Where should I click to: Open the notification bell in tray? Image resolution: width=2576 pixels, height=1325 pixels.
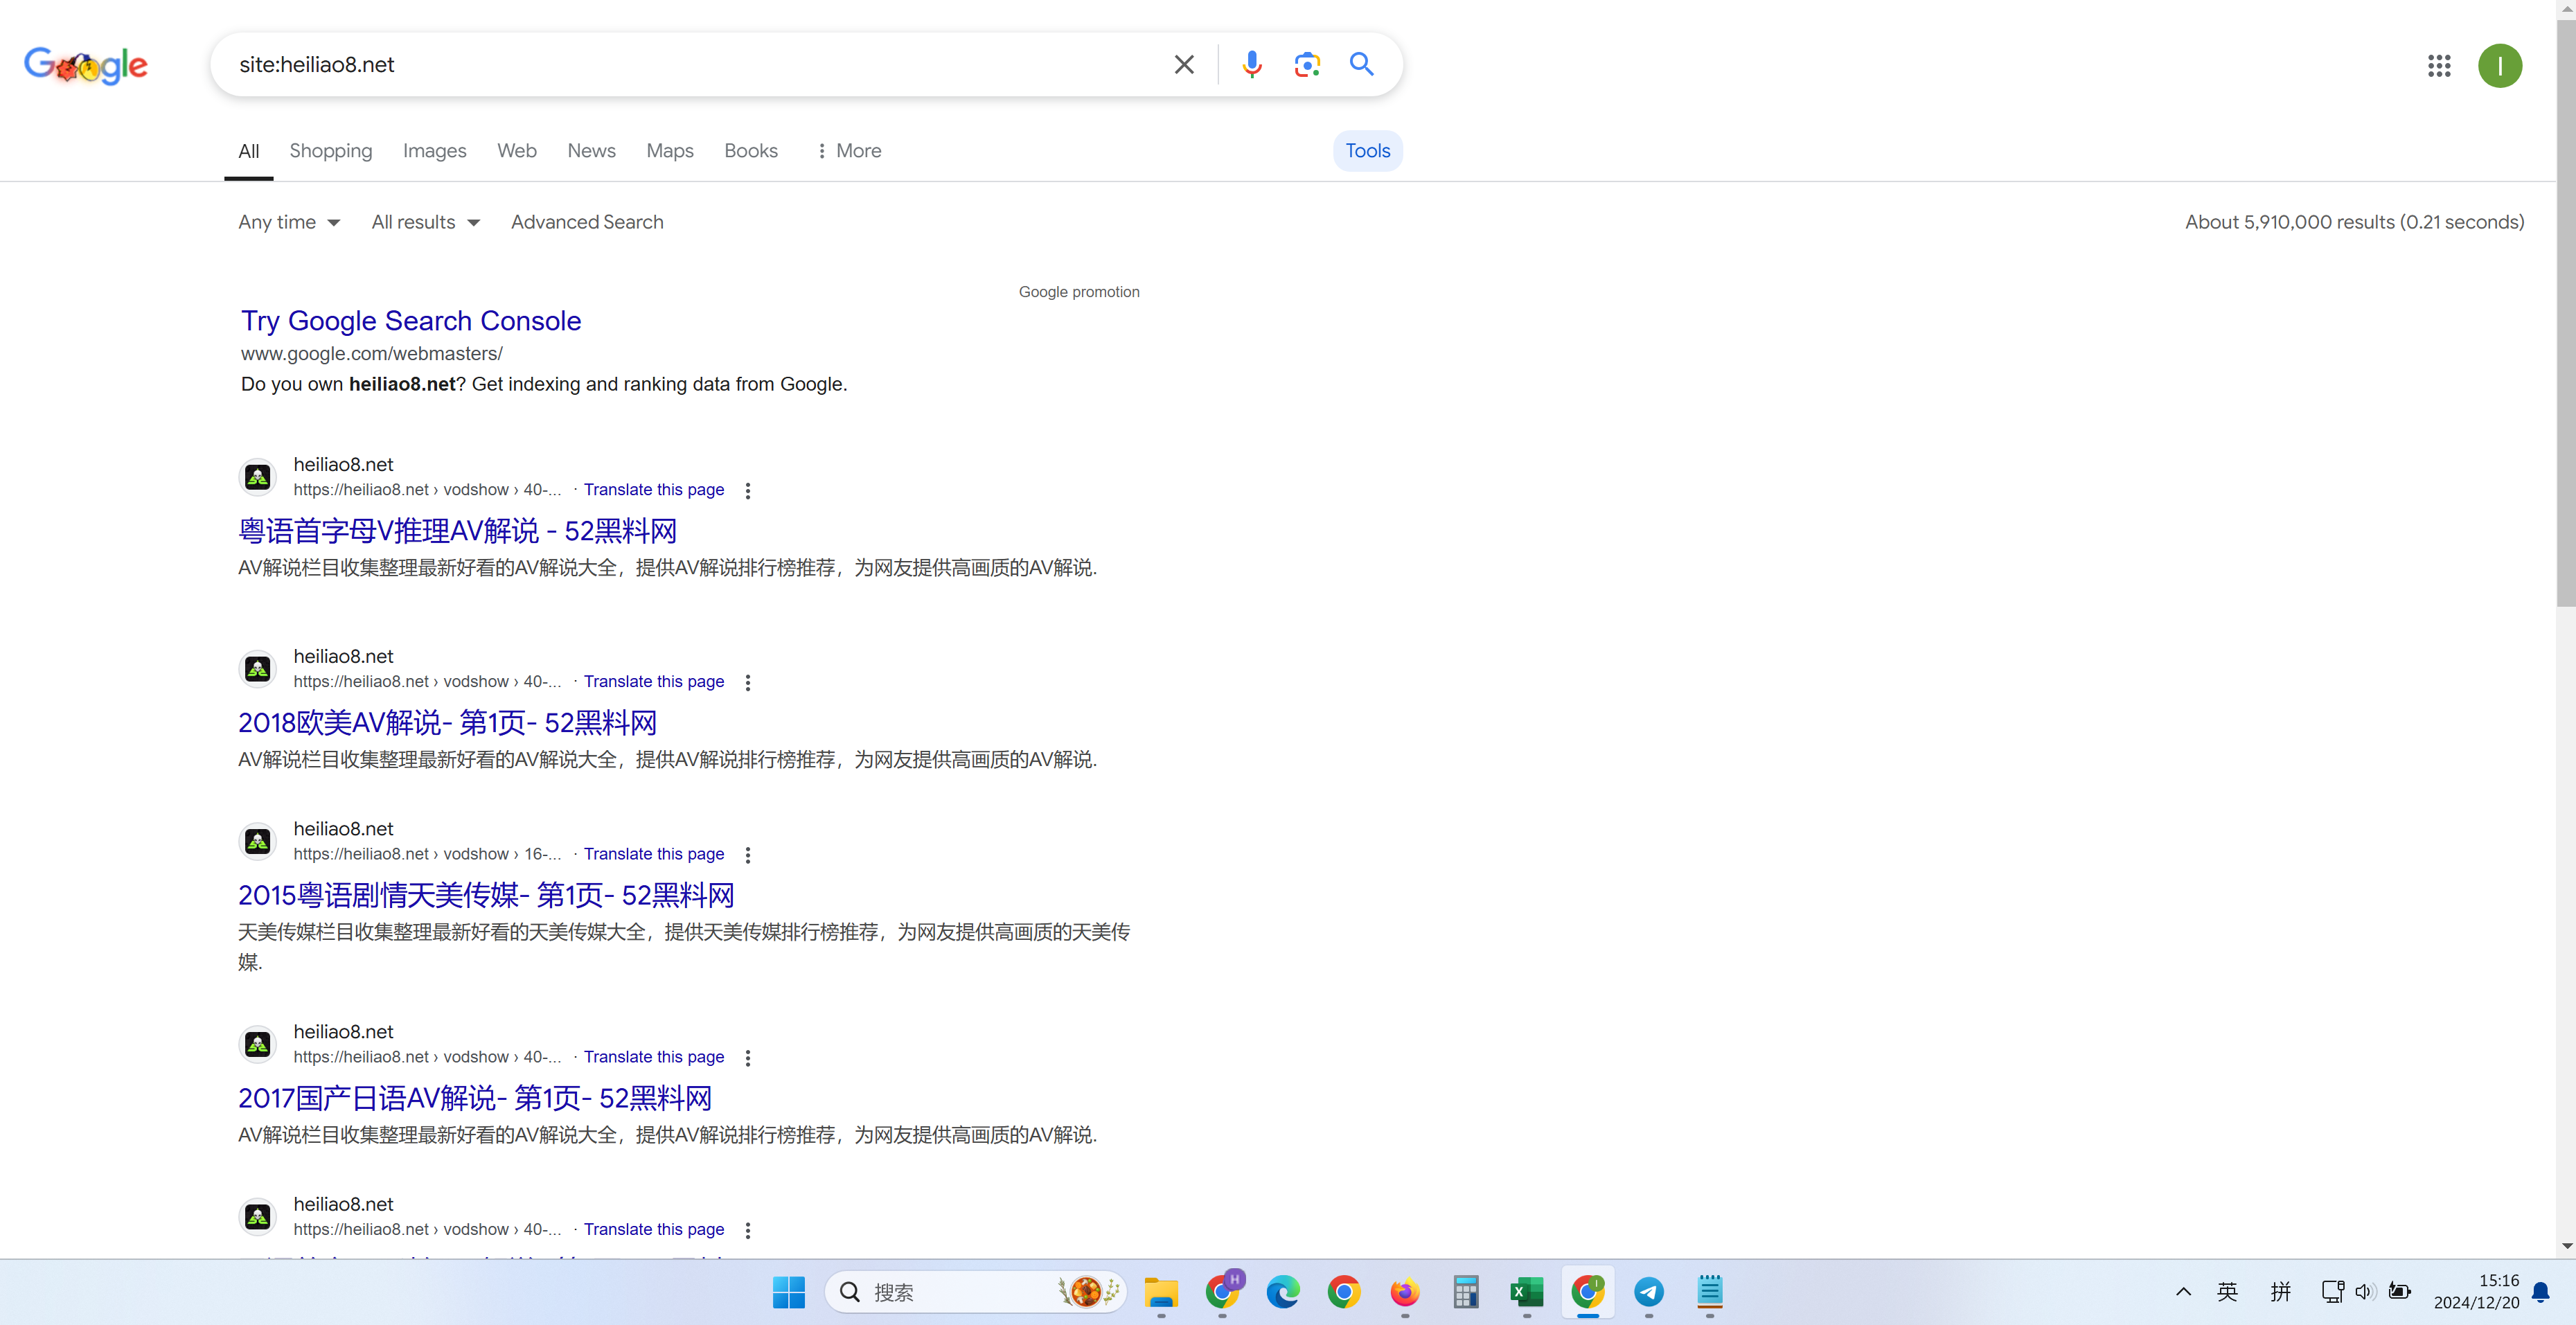(2541, 1292)
